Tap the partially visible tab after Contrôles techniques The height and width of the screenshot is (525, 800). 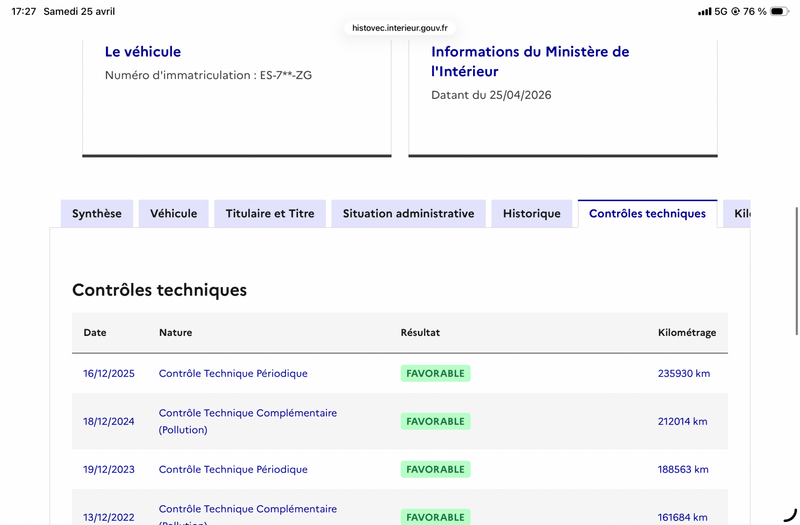(739, 214)
